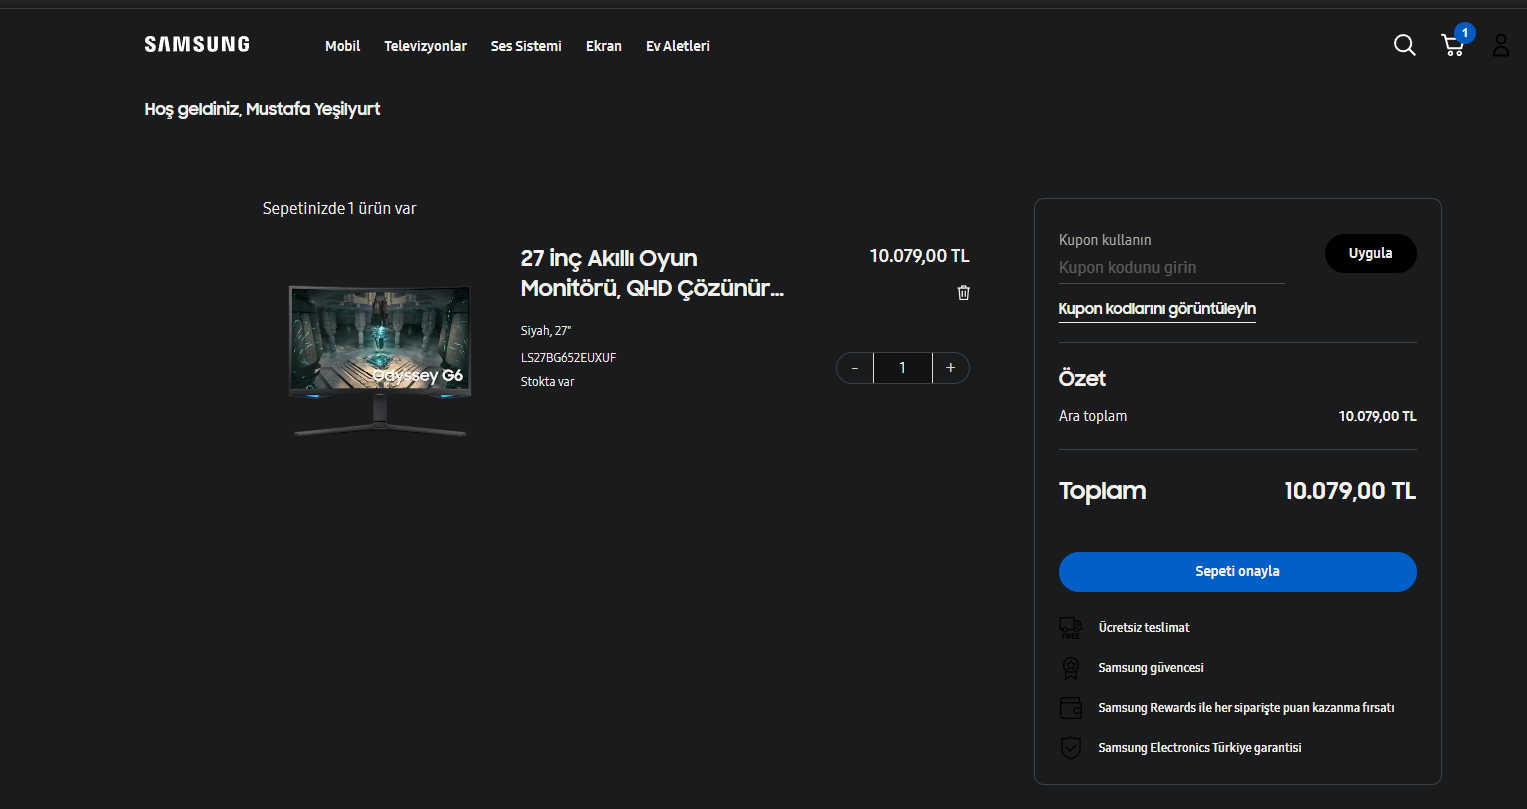Click the Ücretsiz teslimat text

click(x=1144, y=628)
